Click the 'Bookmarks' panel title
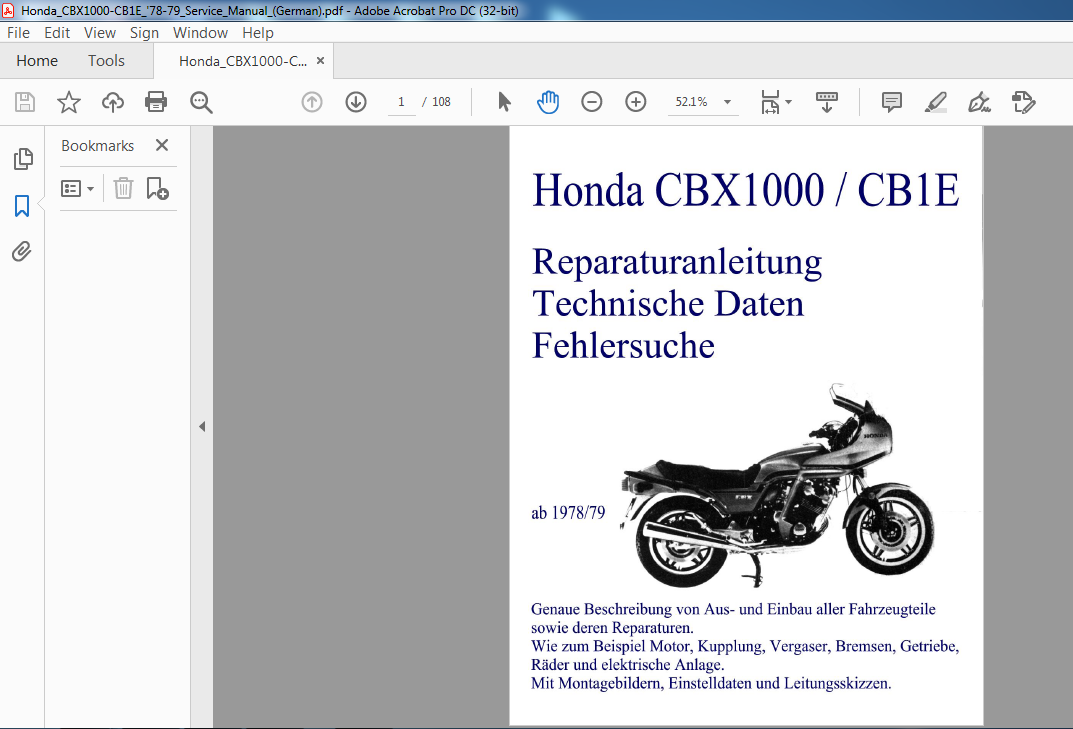Viewport: 1073px width, 729px height. pyautogui.click(x=97, y=146)
